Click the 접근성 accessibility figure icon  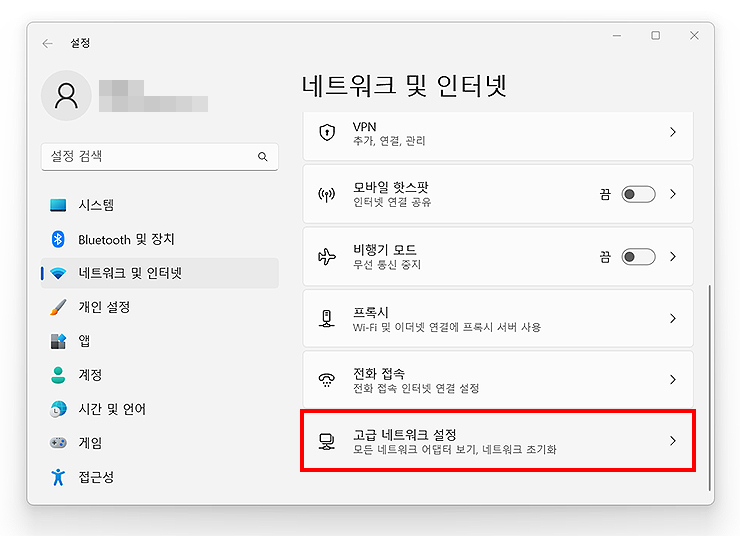(58, 477)
